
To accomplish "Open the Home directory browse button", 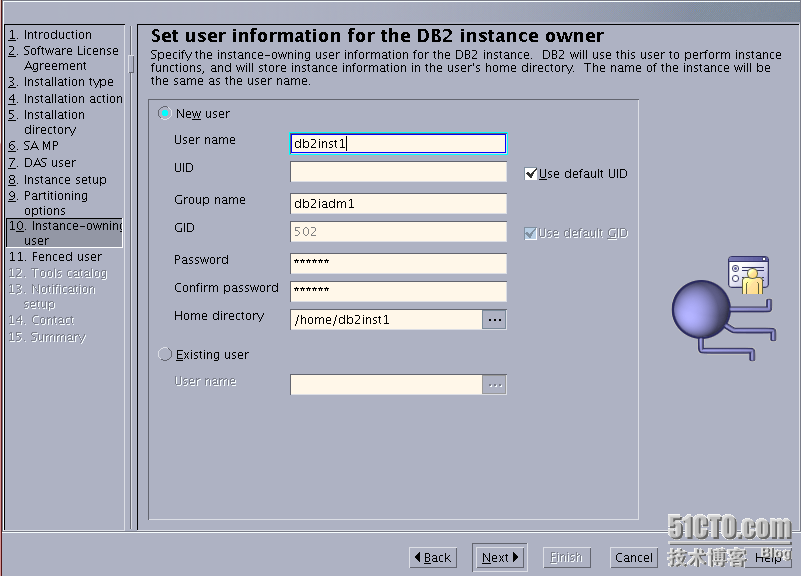I will [494, 320].
